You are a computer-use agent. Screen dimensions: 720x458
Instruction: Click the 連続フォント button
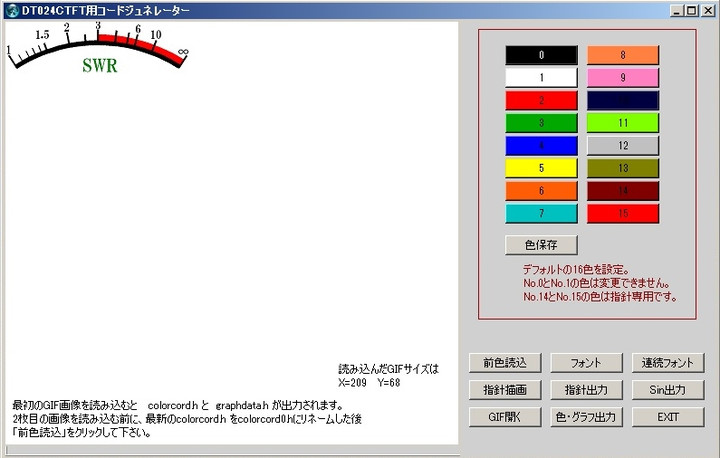pos(668,363)
